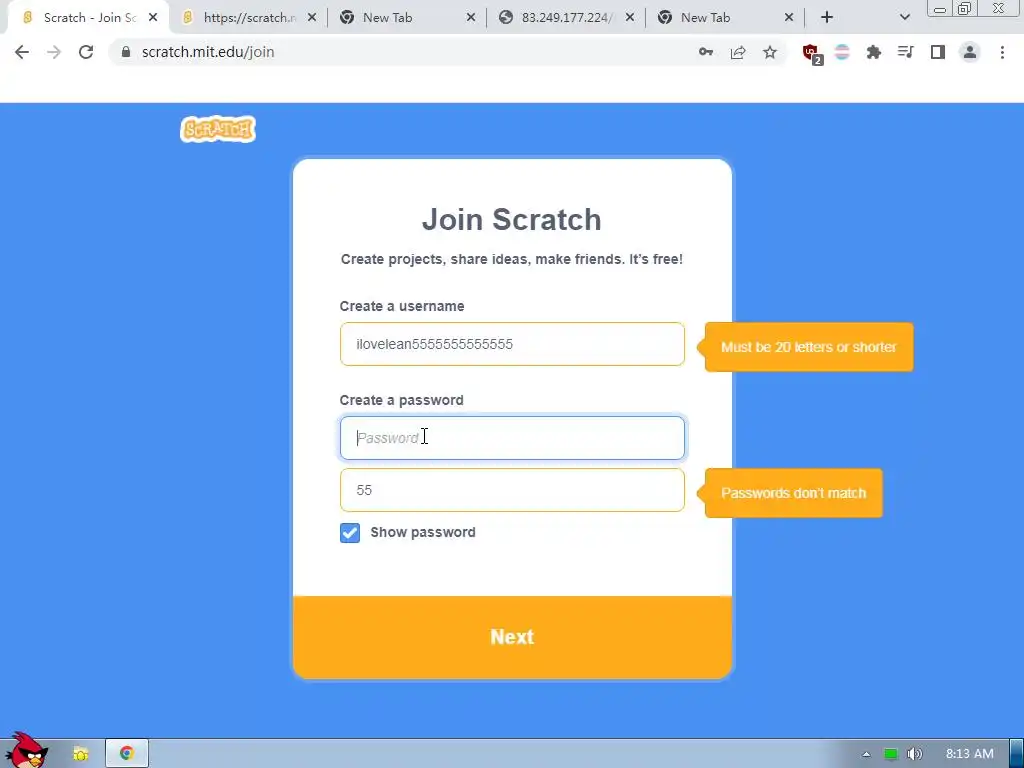Image resolution: width=1024 pixels, height=768 pixels.
Task: Open a new browser tab
Action: click(x=827, y=18)
